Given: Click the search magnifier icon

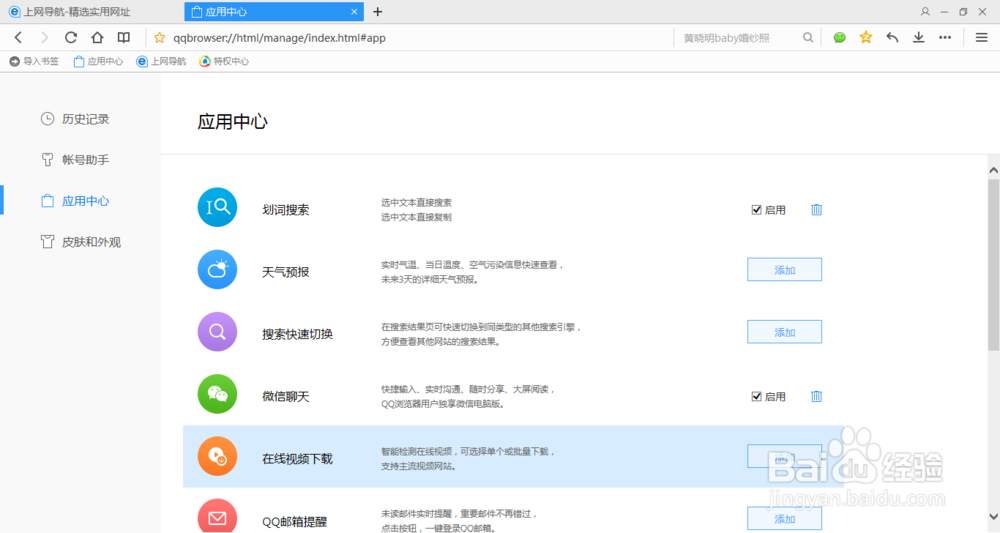Looking at the screenshot, I should [x=808, y=38].
